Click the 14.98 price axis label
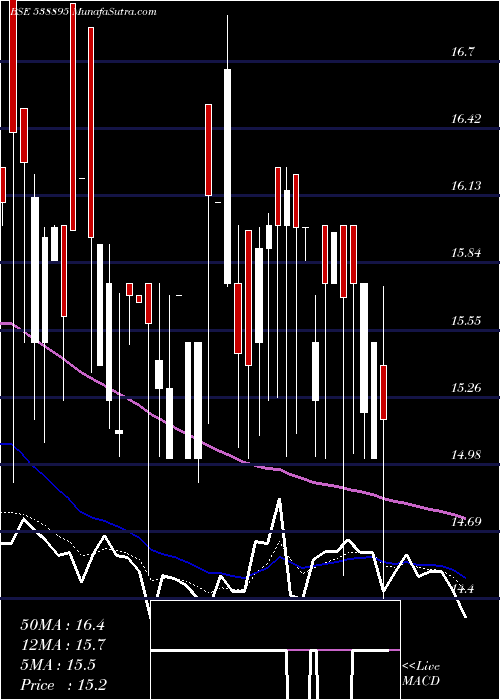The height and width of the screenshot is (700, 500). click(466, 455)
